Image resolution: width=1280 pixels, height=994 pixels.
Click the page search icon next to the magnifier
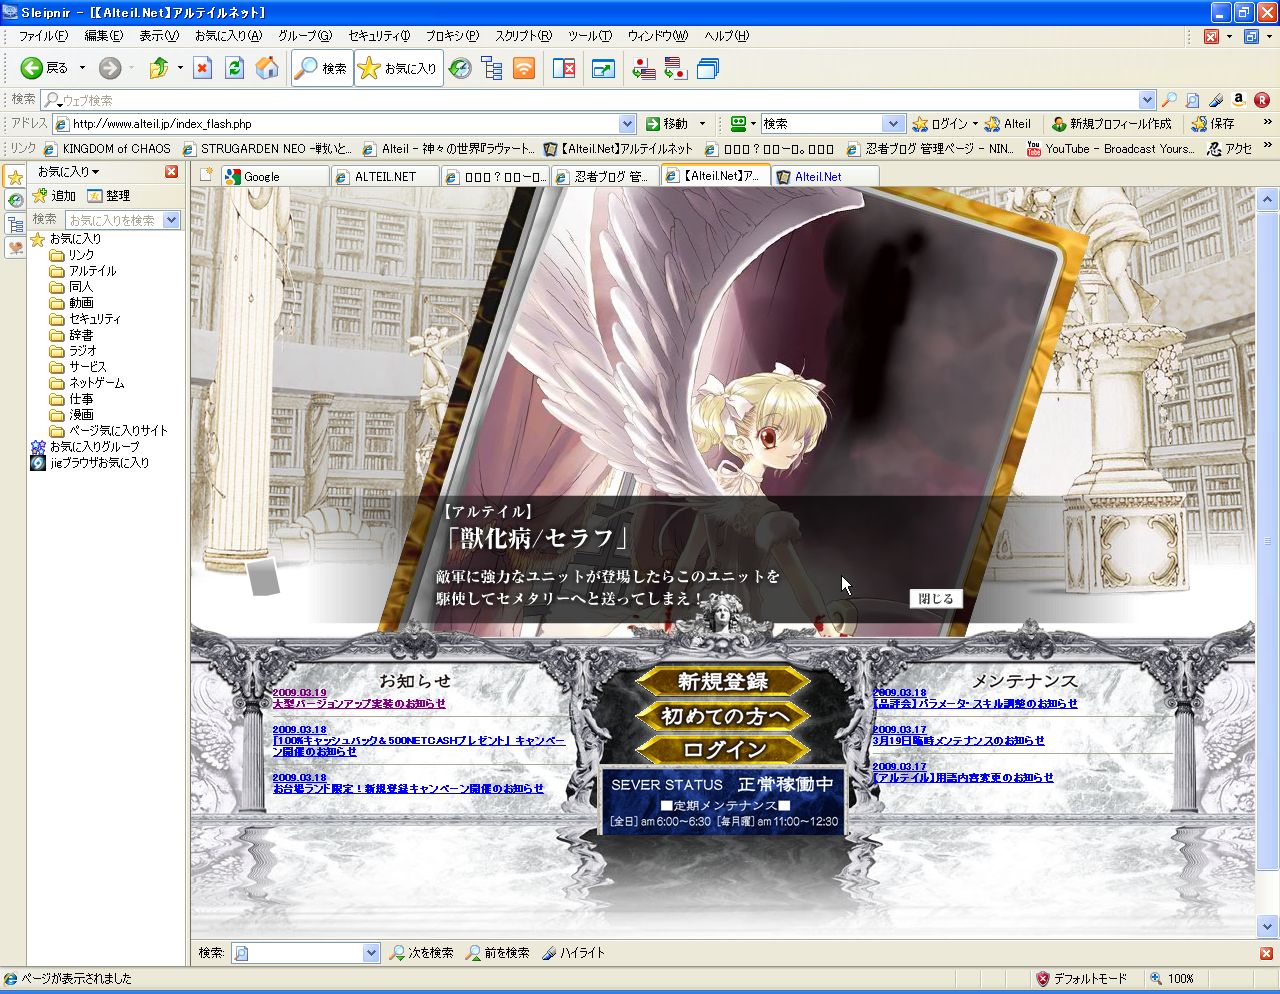1192,100
